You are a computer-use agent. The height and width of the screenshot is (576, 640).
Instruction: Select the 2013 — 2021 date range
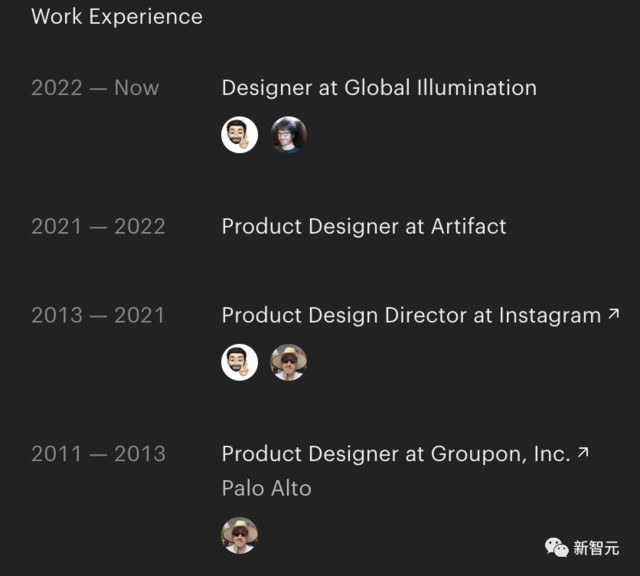click(x=98, y=315)
